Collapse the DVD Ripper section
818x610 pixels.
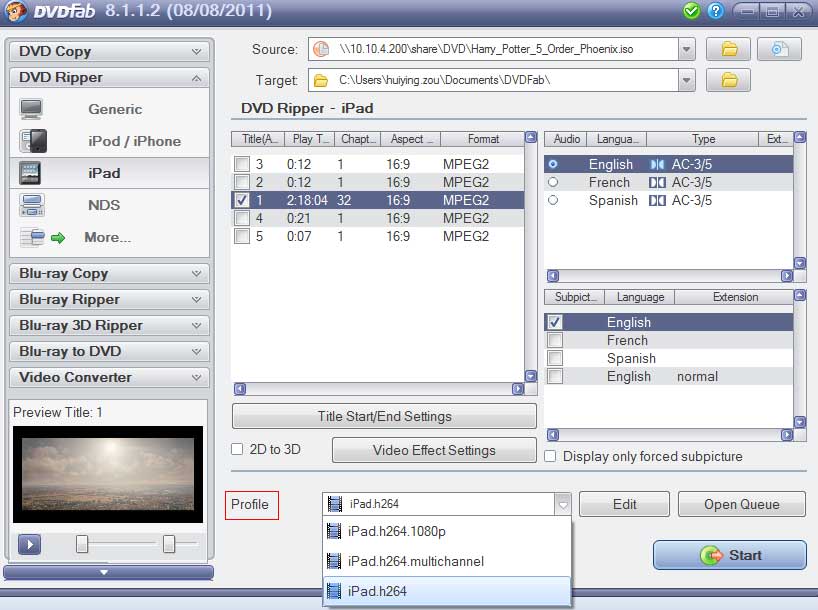(x=109, y=78)
